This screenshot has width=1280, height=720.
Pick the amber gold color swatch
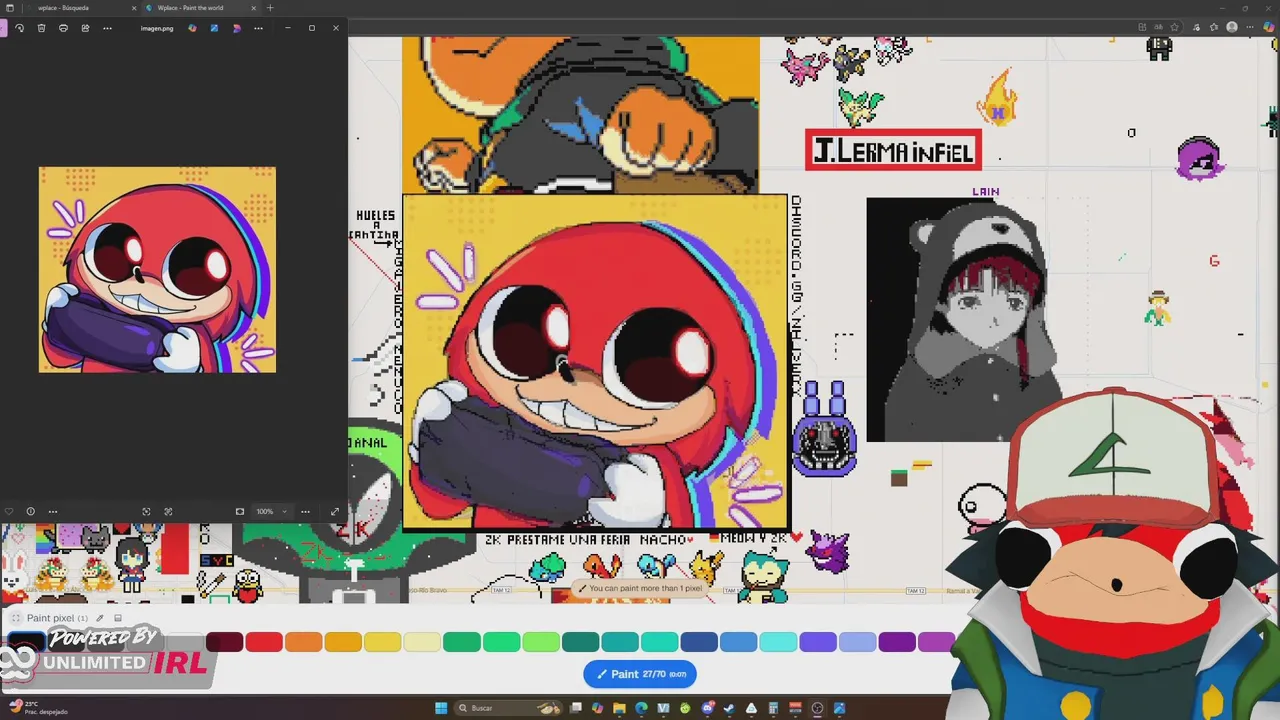click(343, 642)
